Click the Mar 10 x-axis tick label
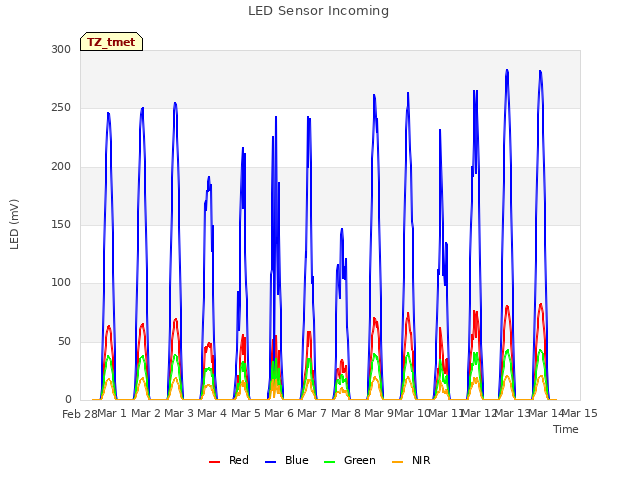The width and height of the screenshot is (640, 480). pyautogui.click(x=412, y=413)
